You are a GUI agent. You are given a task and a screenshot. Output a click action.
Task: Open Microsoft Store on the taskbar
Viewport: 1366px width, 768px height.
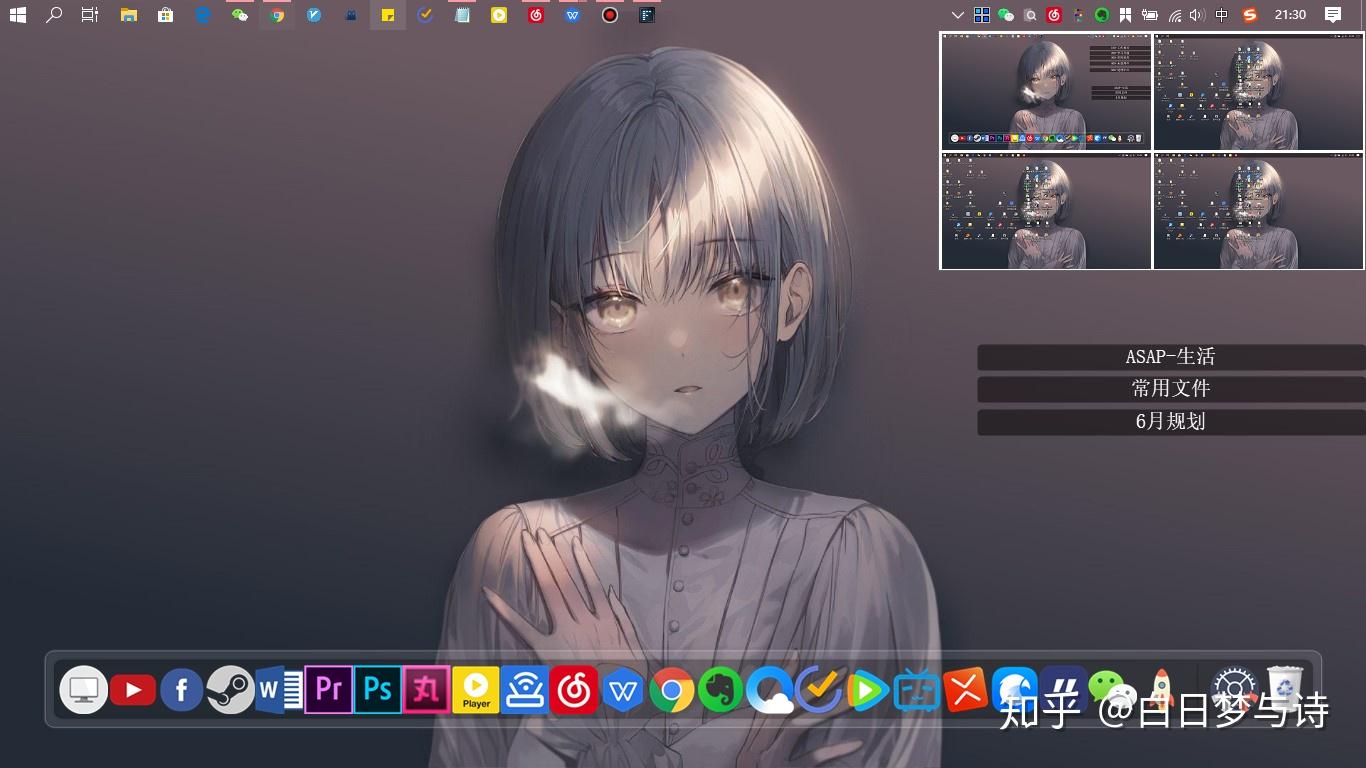click(x=165, y=15)
